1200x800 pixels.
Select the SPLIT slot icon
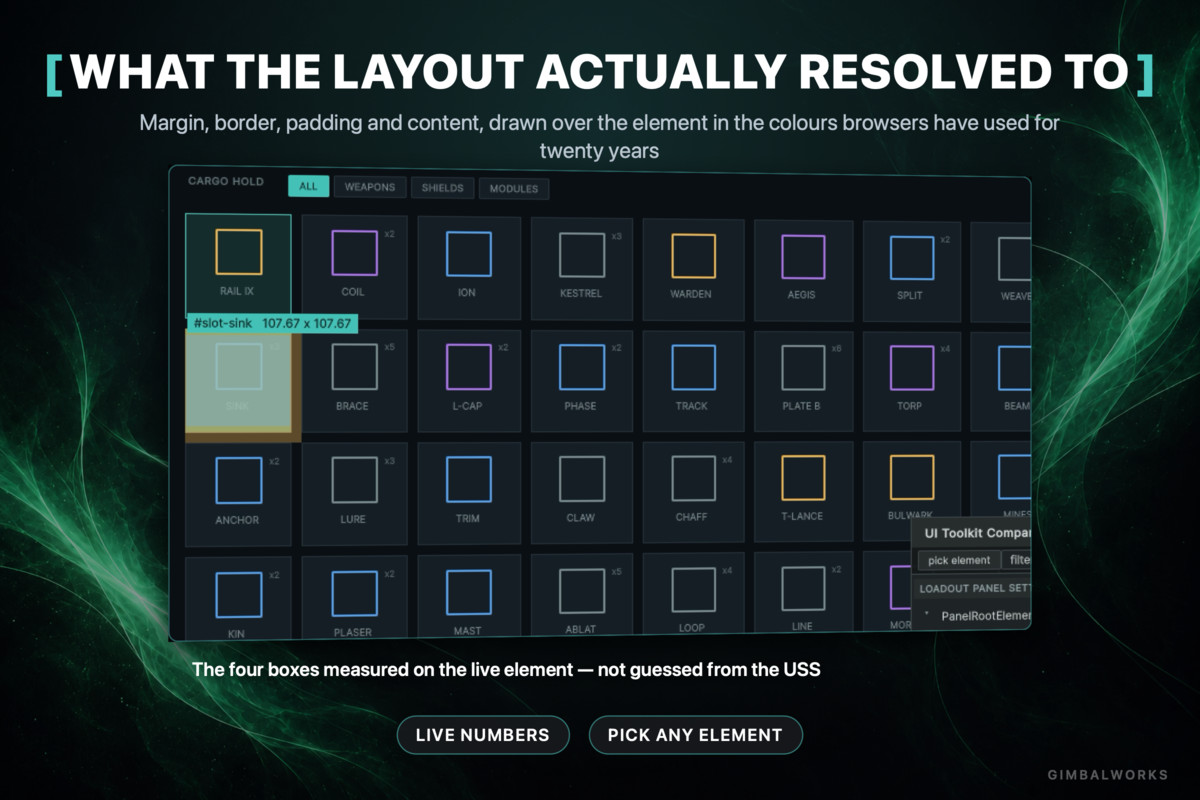[x=912, y=258]
